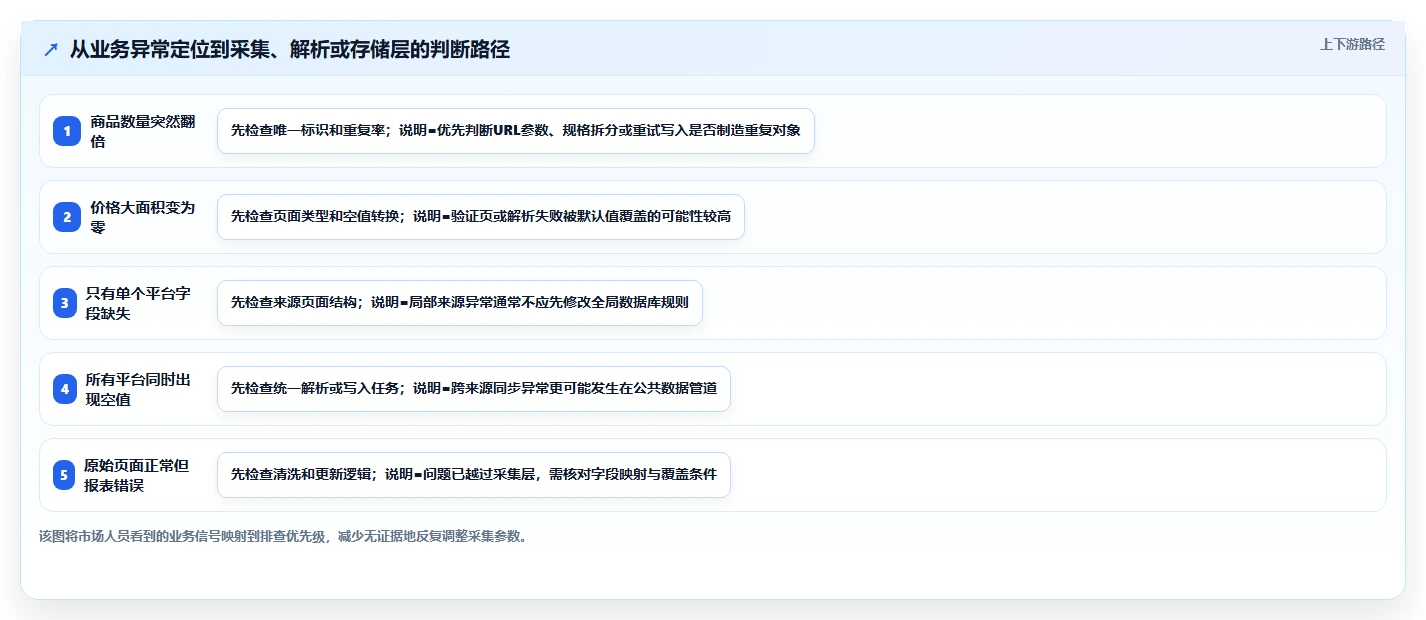Click the box 先检查统一解析或写入任务
This screenshot has height=620, width=1426.
pos(474,389)
